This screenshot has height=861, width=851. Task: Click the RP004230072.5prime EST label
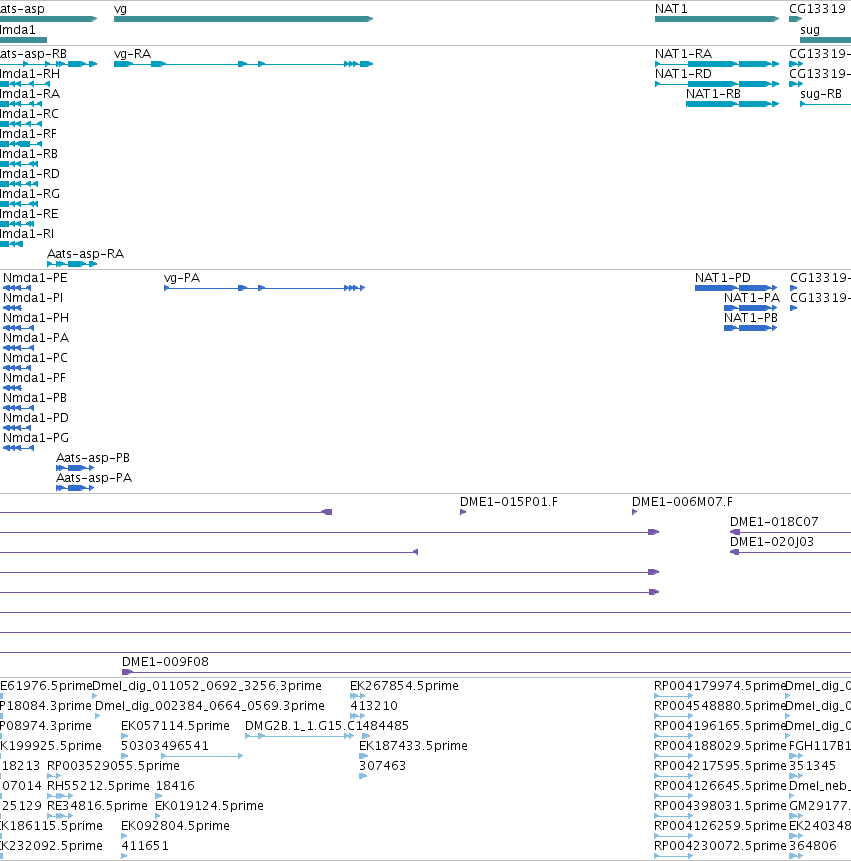coord(720,846)
